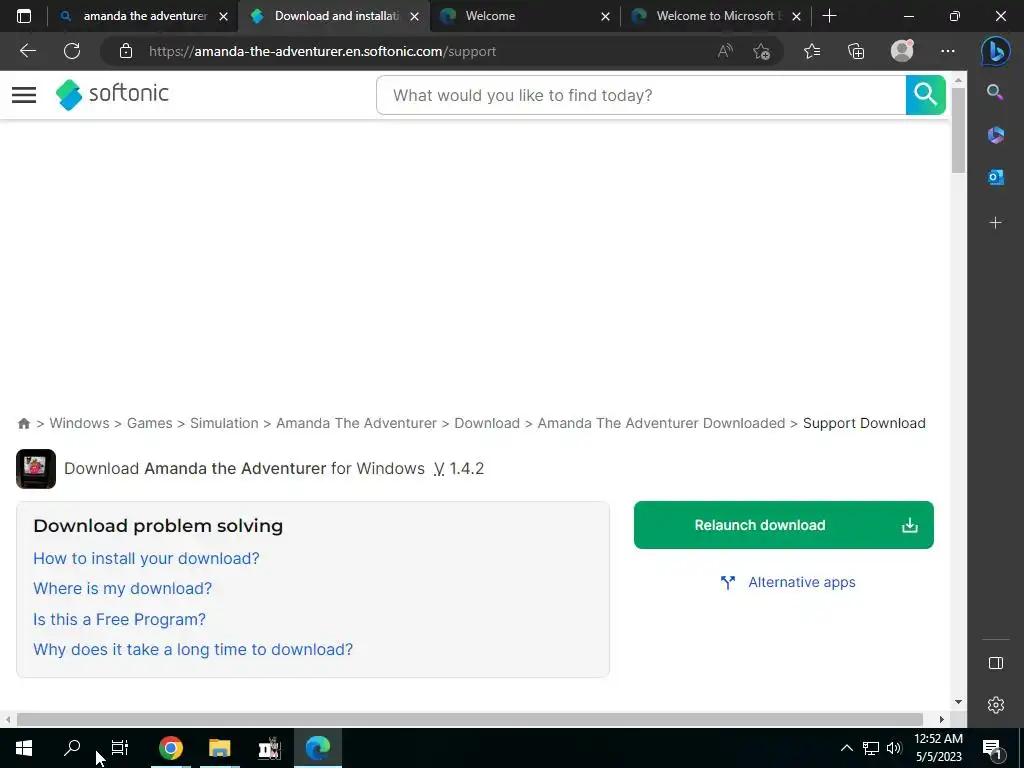Add this page to favorites star
This screenshot has height=768, width=1024.
(x=761, y=51)
